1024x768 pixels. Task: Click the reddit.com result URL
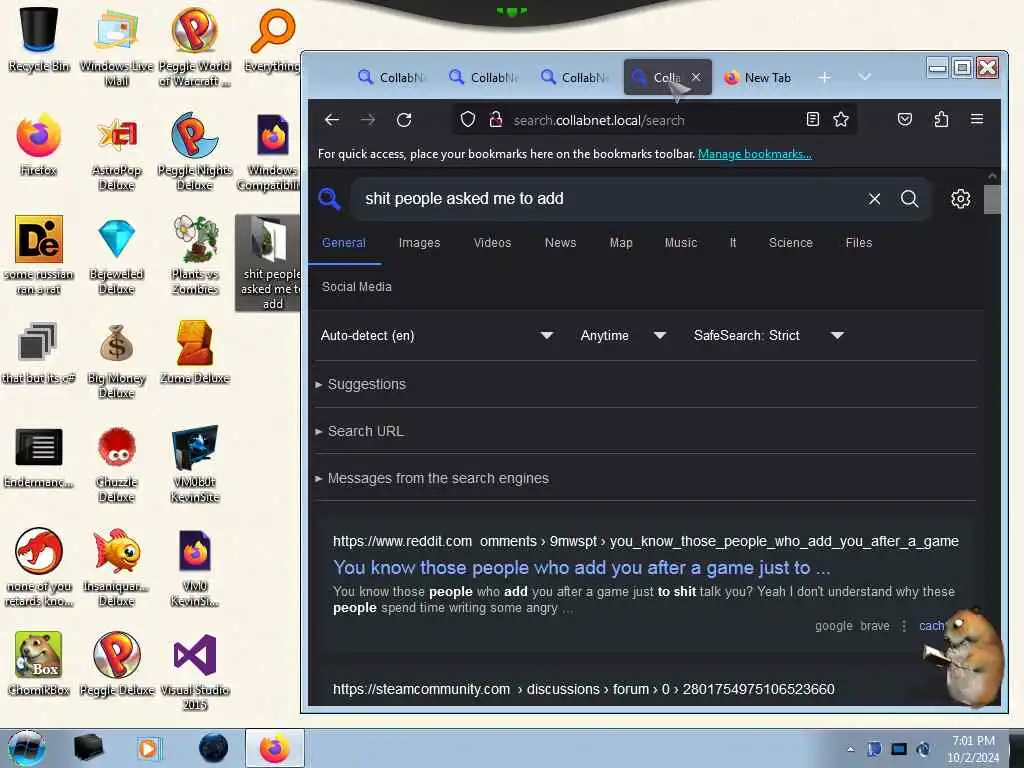pyautogui.click(x=645, y=541)
